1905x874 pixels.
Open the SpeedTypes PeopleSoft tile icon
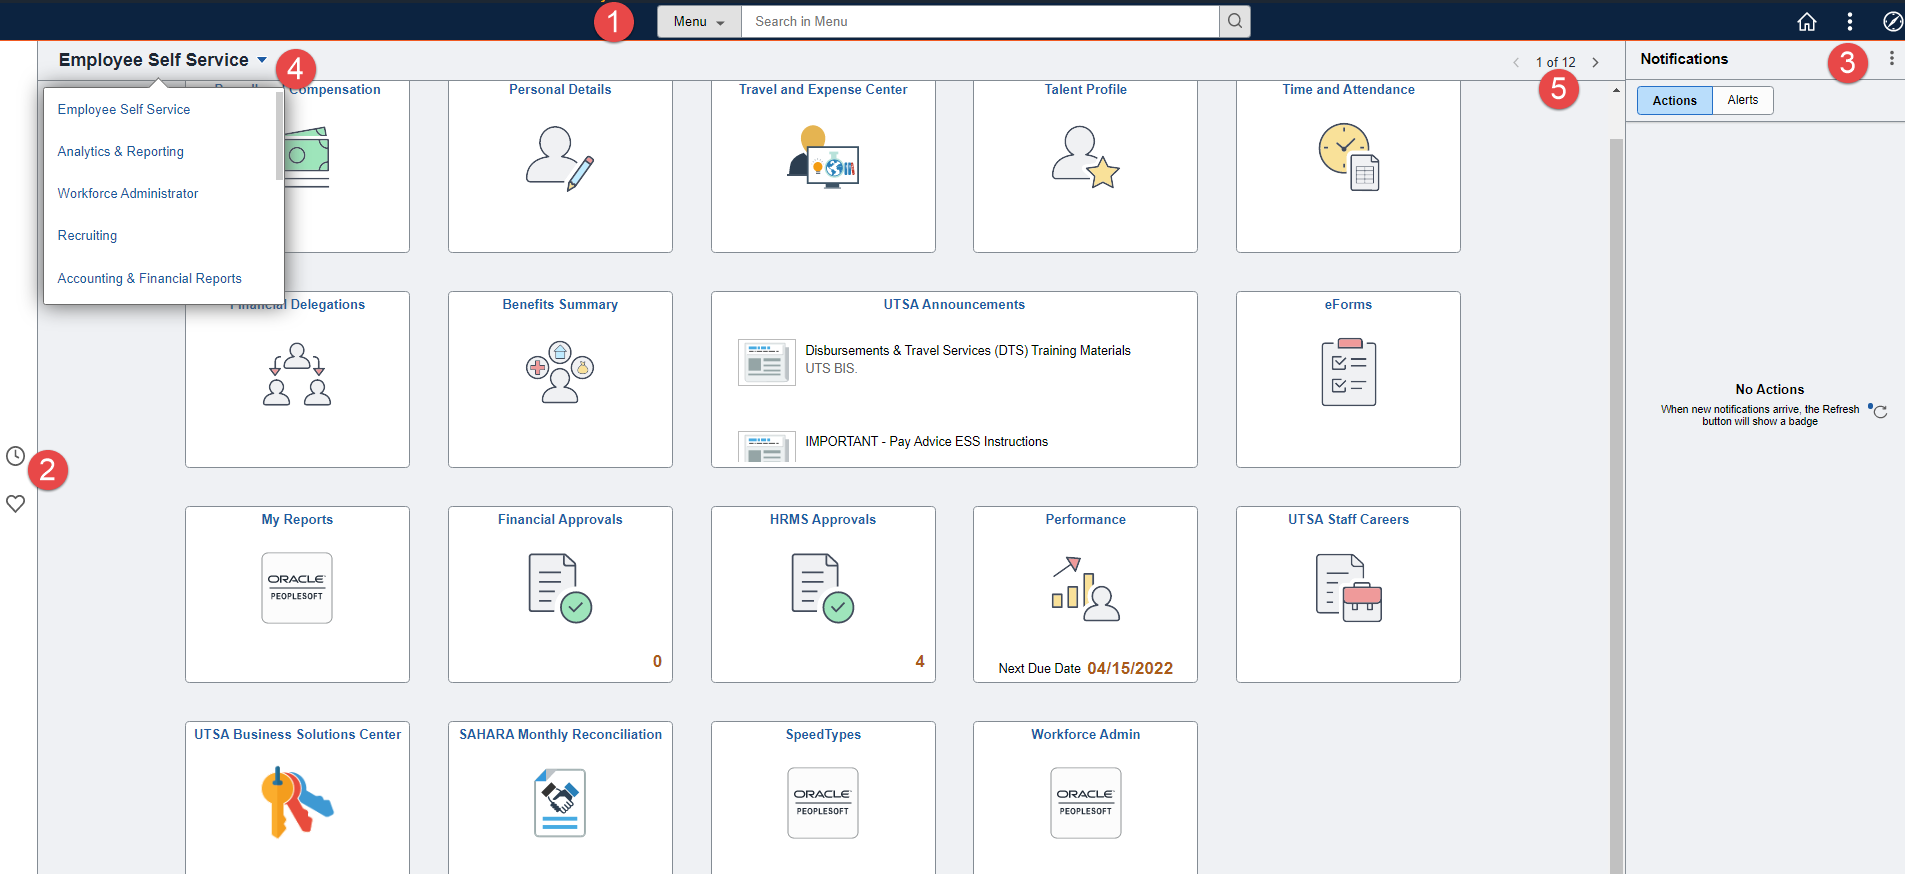(x=823, y=803)
